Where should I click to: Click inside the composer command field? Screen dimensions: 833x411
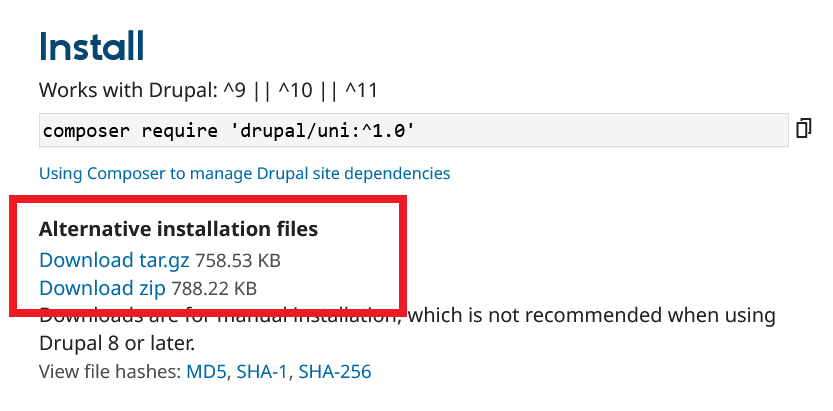click(600, 131)
